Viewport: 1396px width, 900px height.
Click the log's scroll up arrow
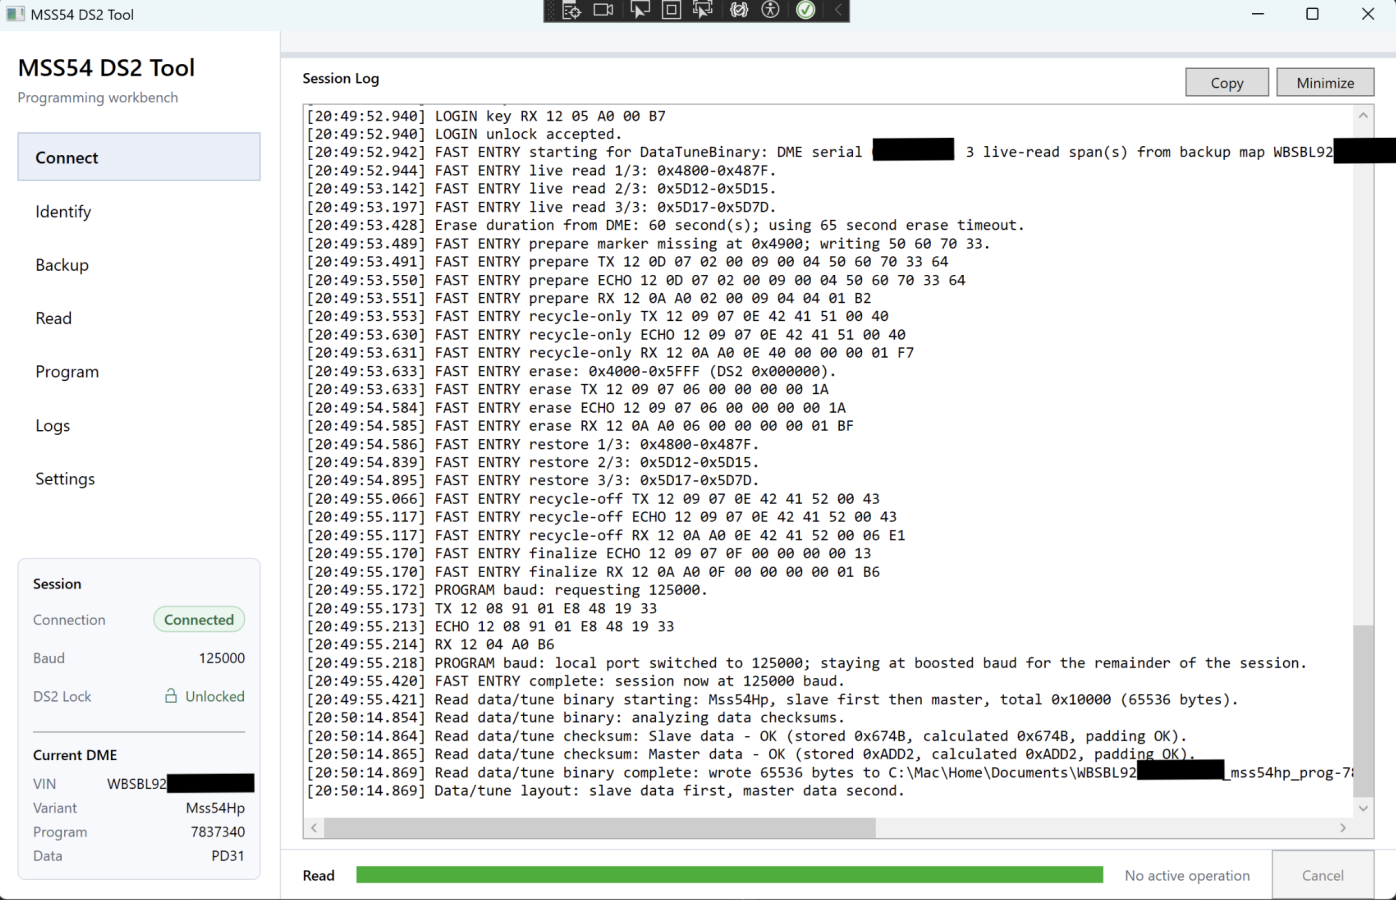[x=1363, y=116]
